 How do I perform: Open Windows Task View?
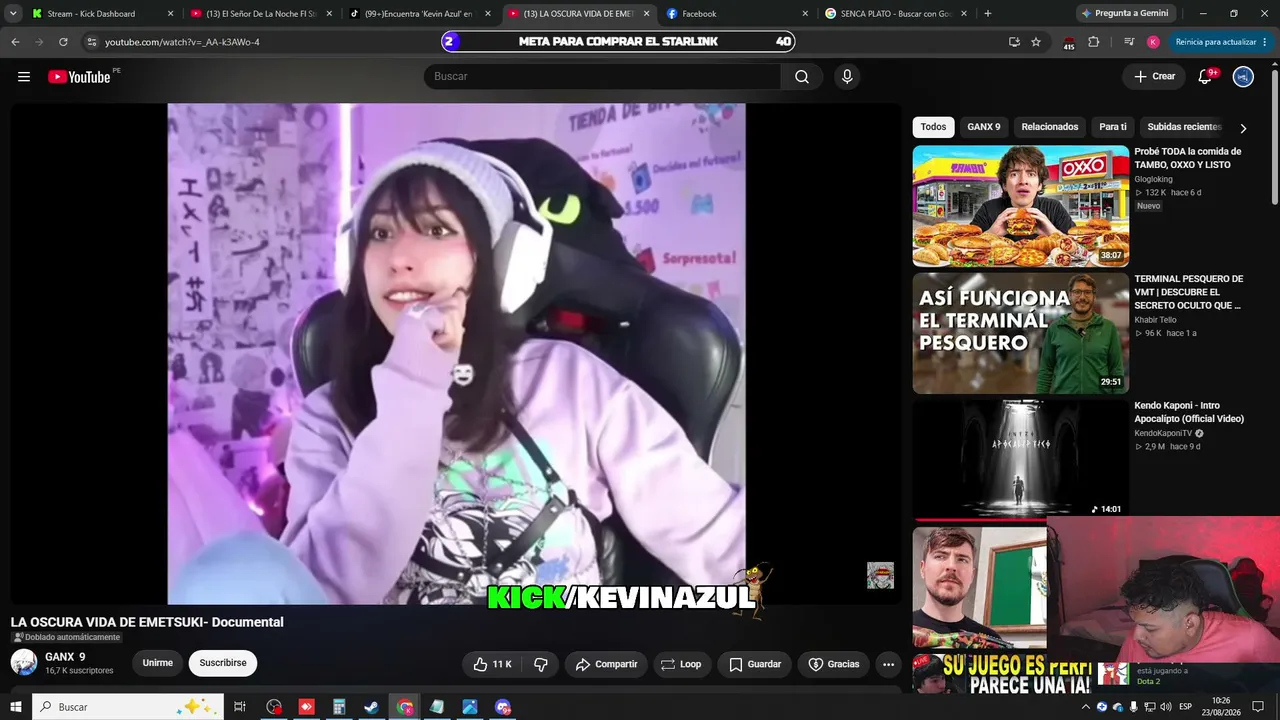pos(240,707)
